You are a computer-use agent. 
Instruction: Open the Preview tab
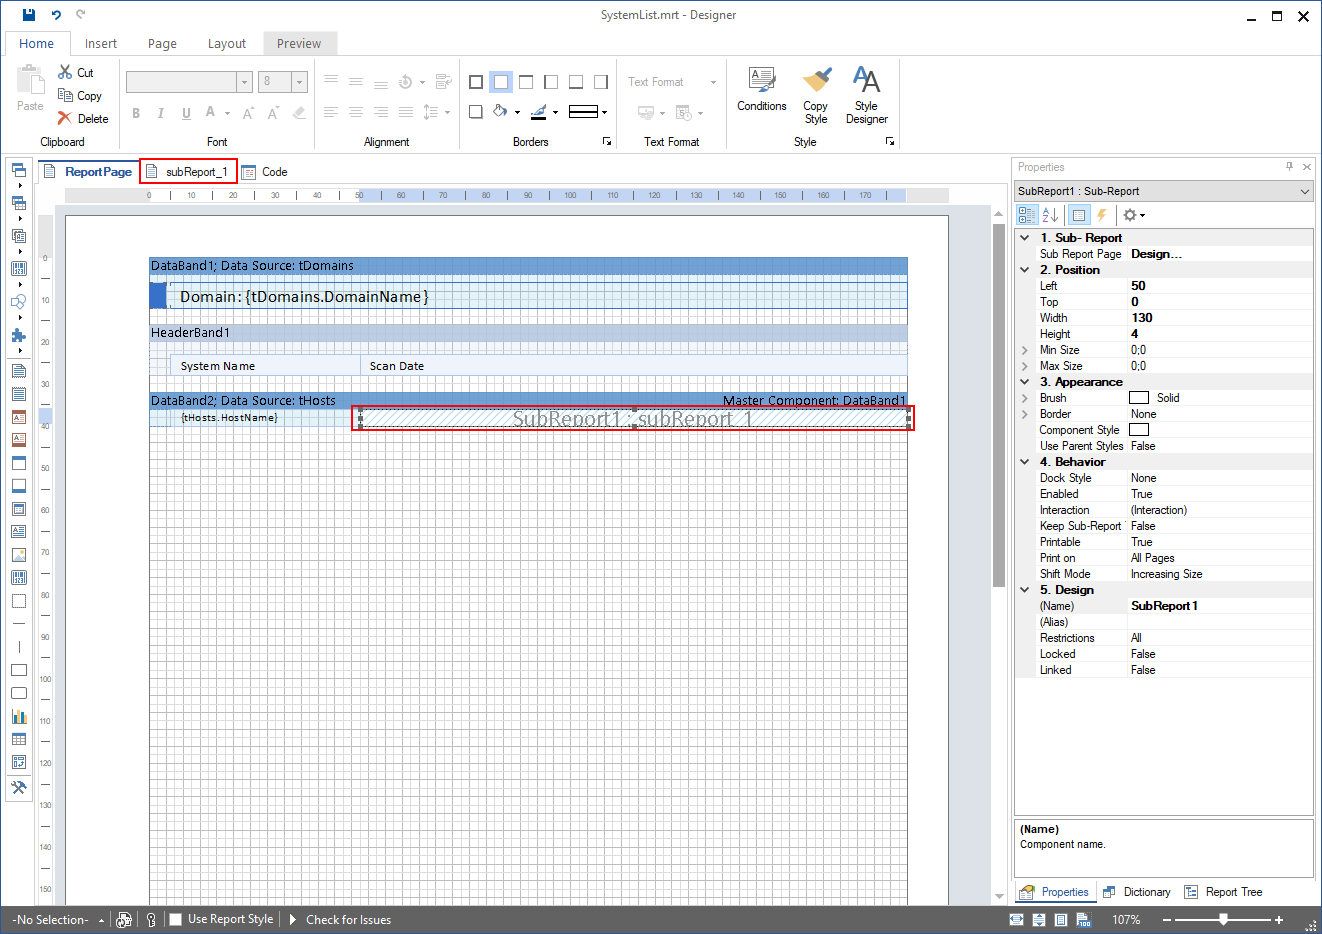tap(299, 43)
